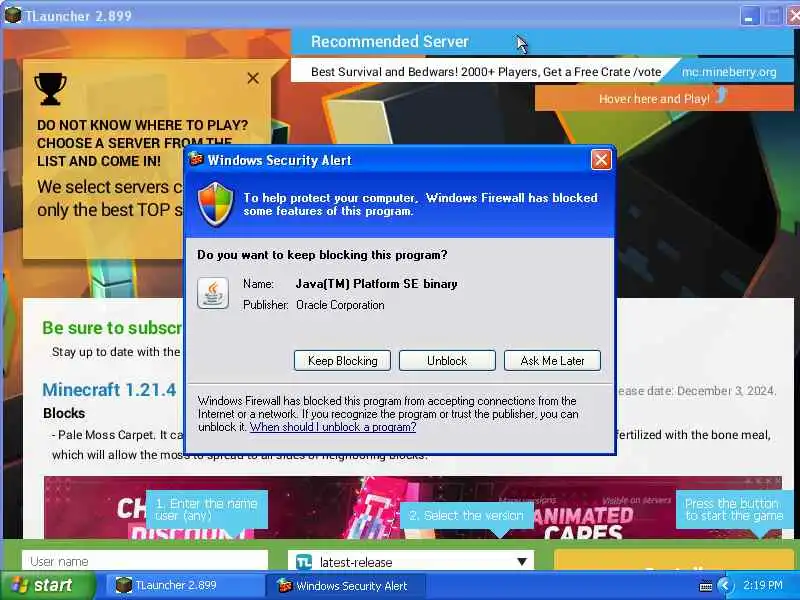Select the Ask Me Later button

(x=552, y=361)
